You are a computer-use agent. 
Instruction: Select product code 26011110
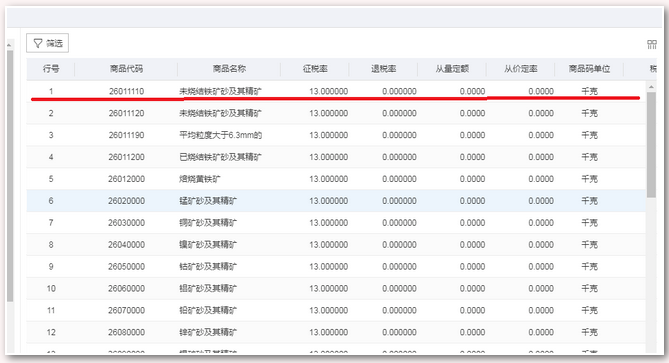126,91
